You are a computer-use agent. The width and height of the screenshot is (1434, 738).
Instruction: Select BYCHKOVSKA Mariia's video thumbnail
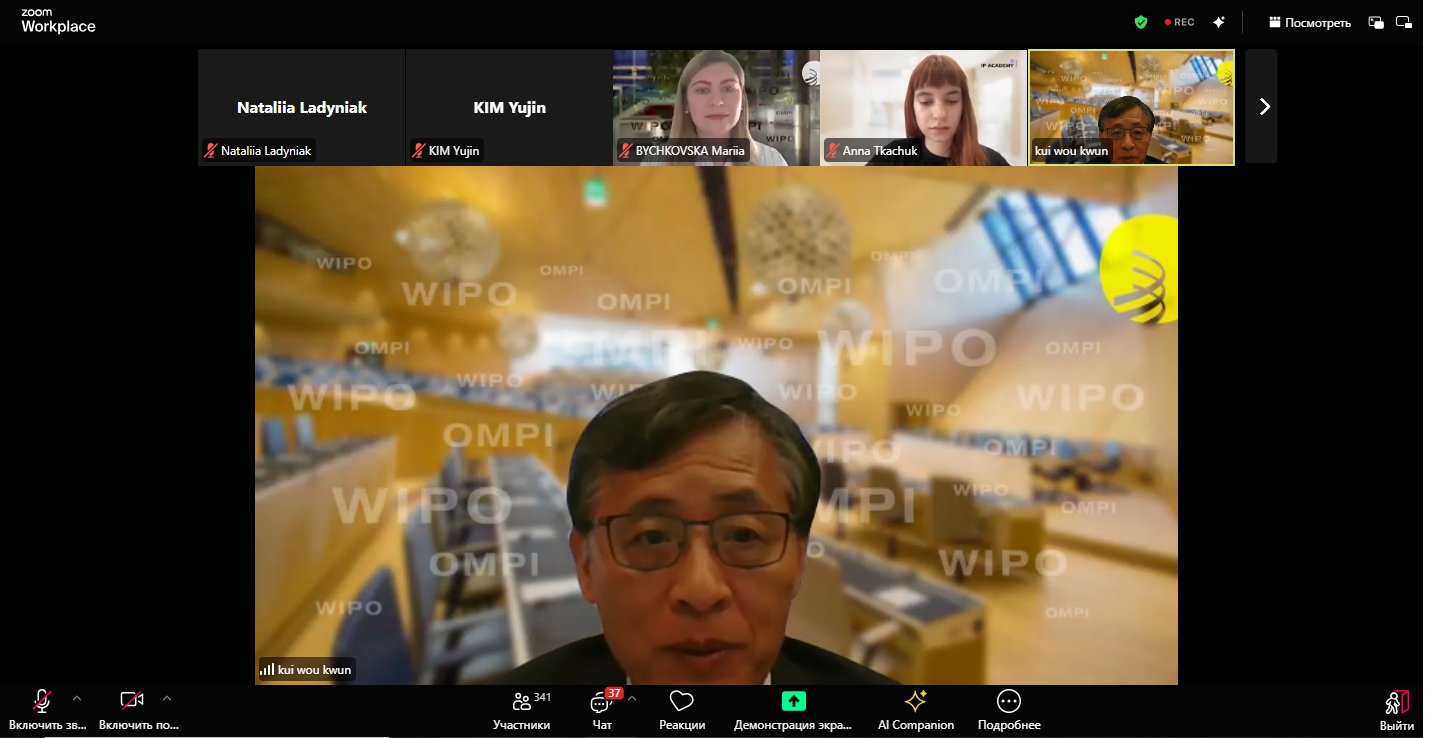coord(716,107)
